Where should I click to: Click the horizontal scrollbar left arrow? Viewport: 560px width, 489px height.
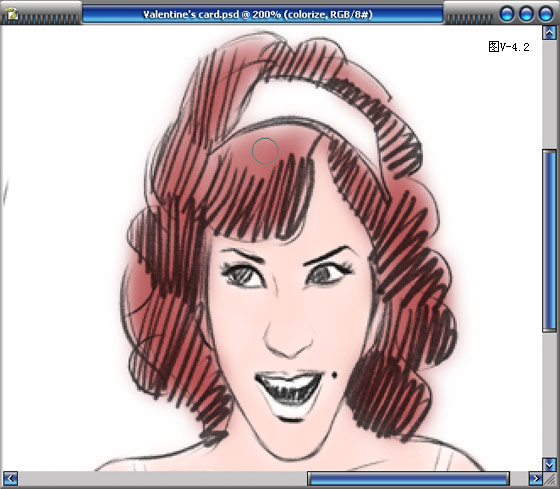pos(10,479)
